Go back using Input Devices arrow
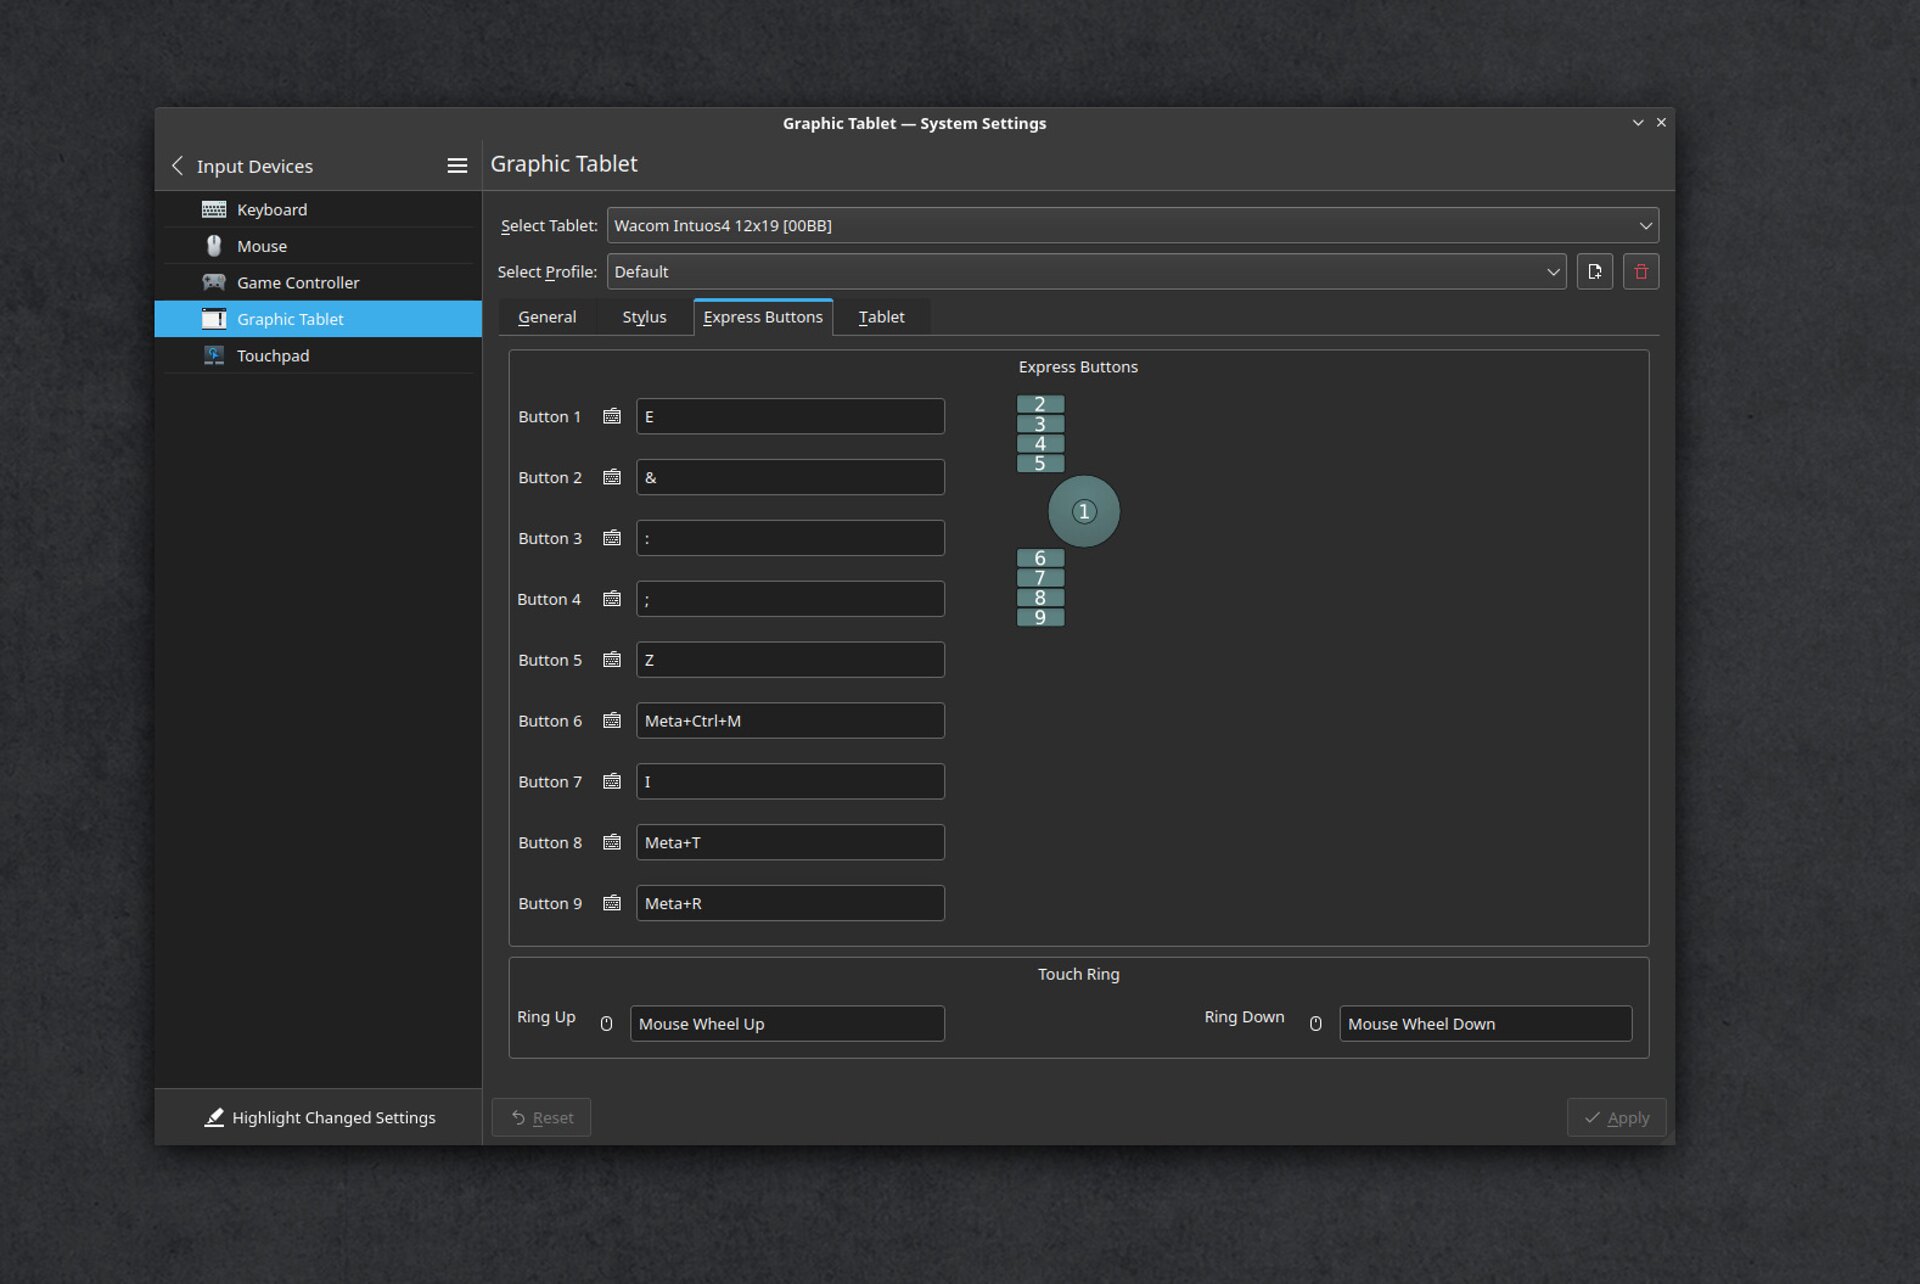This screenshot has width=1920, height=1284. coord(178,166)
